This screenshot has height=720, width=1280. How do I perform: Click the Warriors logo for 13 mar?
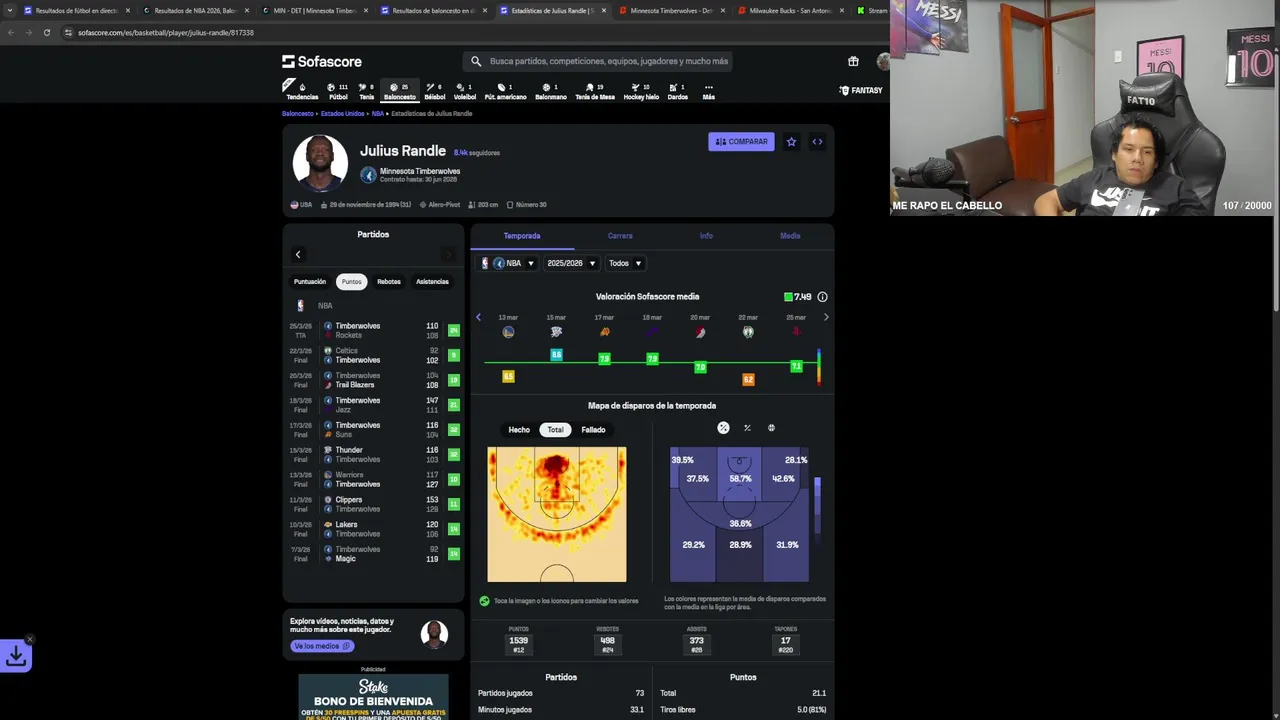508,332
